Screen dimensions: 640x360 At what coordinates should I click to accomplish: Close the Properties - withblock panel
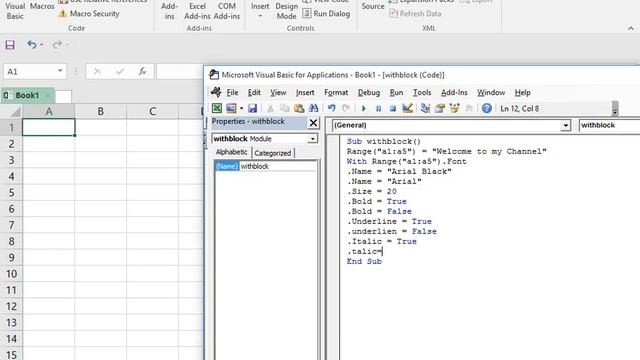tap(313, 122)
